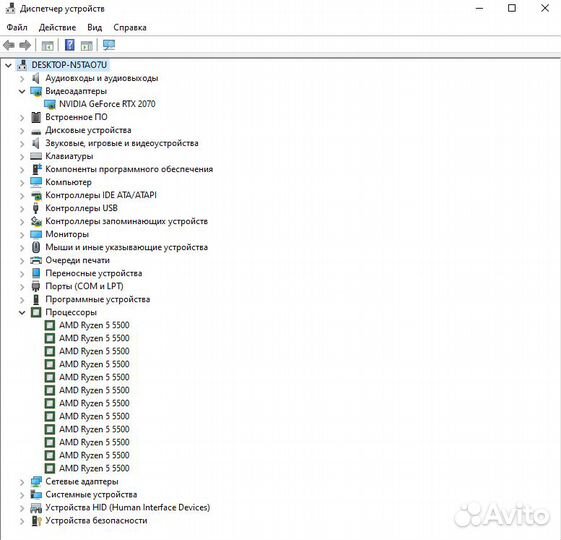Expand the Дисковые устройства category
The image size is (561, 540).
22,130
